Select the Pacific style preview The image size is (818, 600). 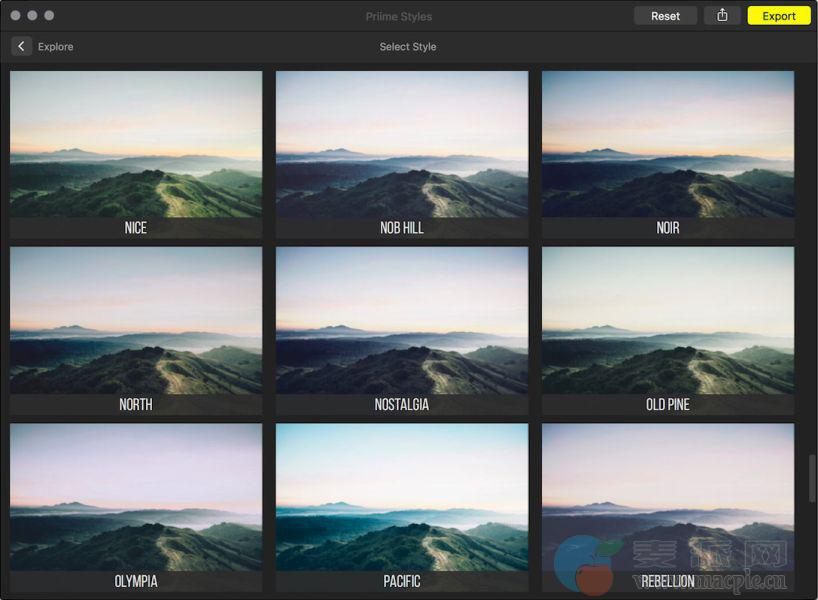(402, 498)
